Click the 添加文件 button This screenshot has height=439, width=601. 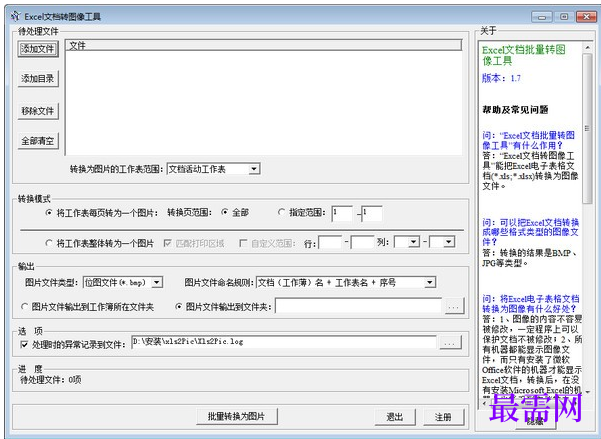38,49
